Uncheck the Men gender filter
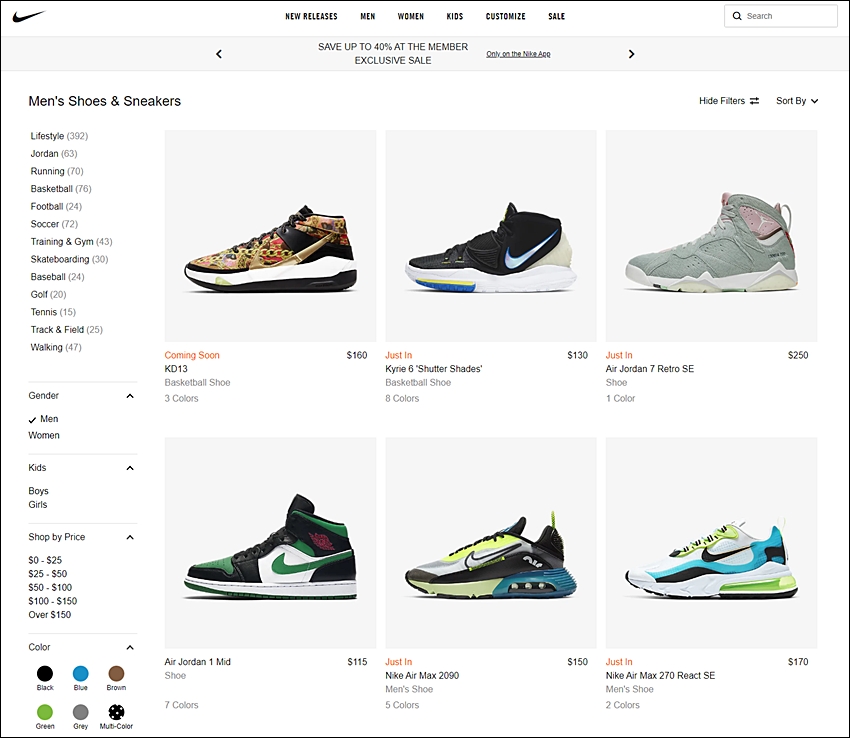 point(43,419)
